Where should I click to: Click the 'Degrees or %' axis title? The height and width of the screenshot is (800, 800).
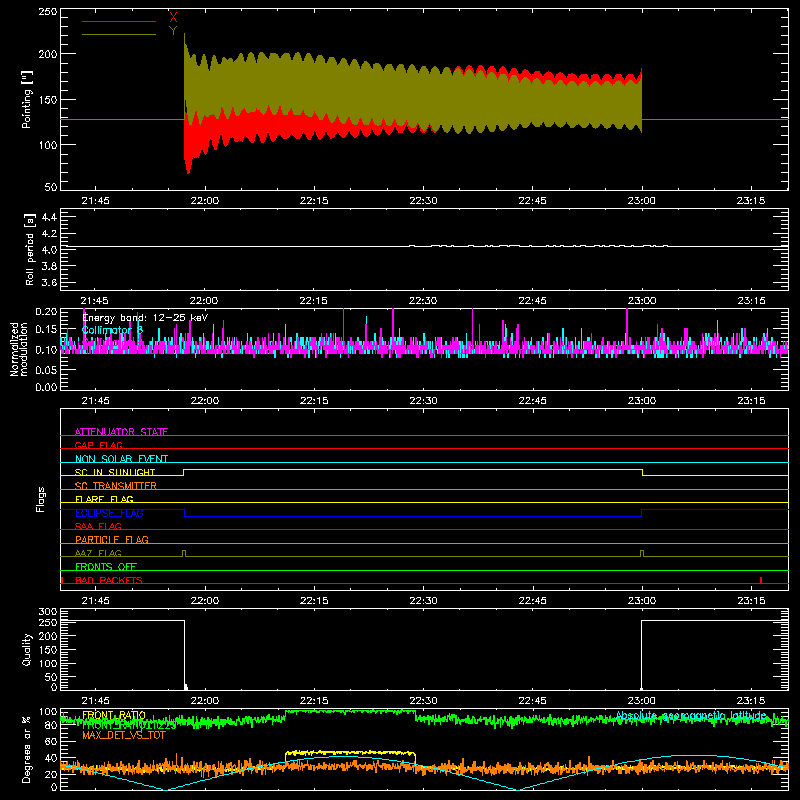[27, 750]
